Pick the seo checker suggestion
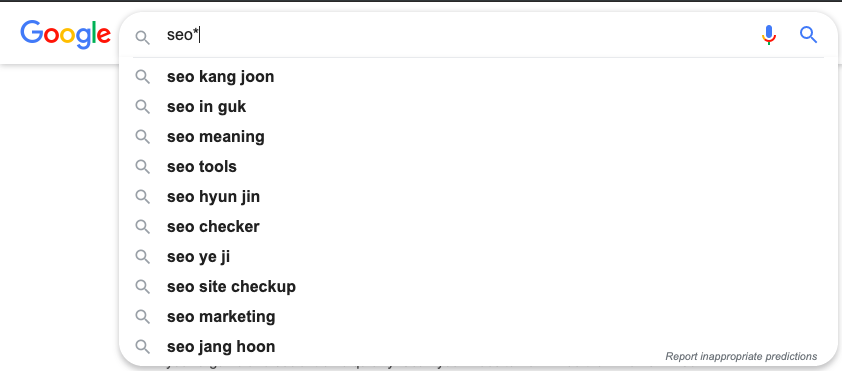842x371 pixels. point(478,227)
